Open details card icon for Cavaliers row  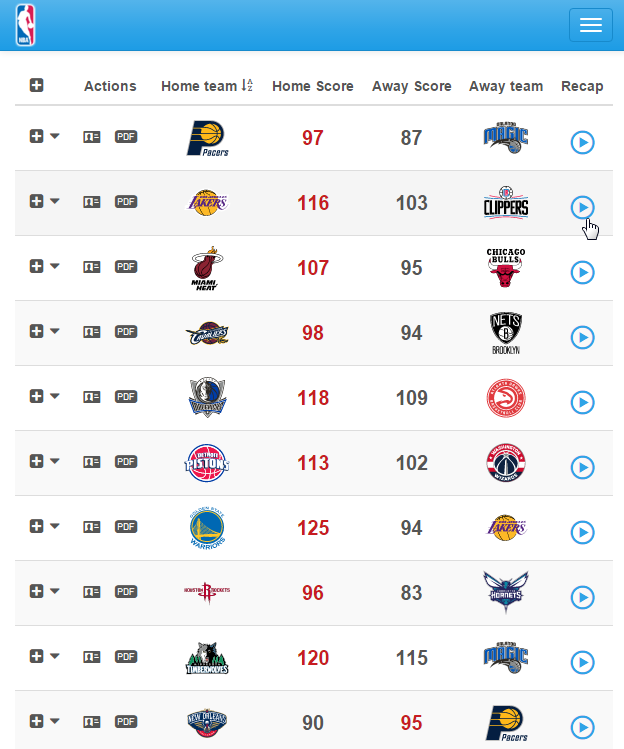pos(92,332)
